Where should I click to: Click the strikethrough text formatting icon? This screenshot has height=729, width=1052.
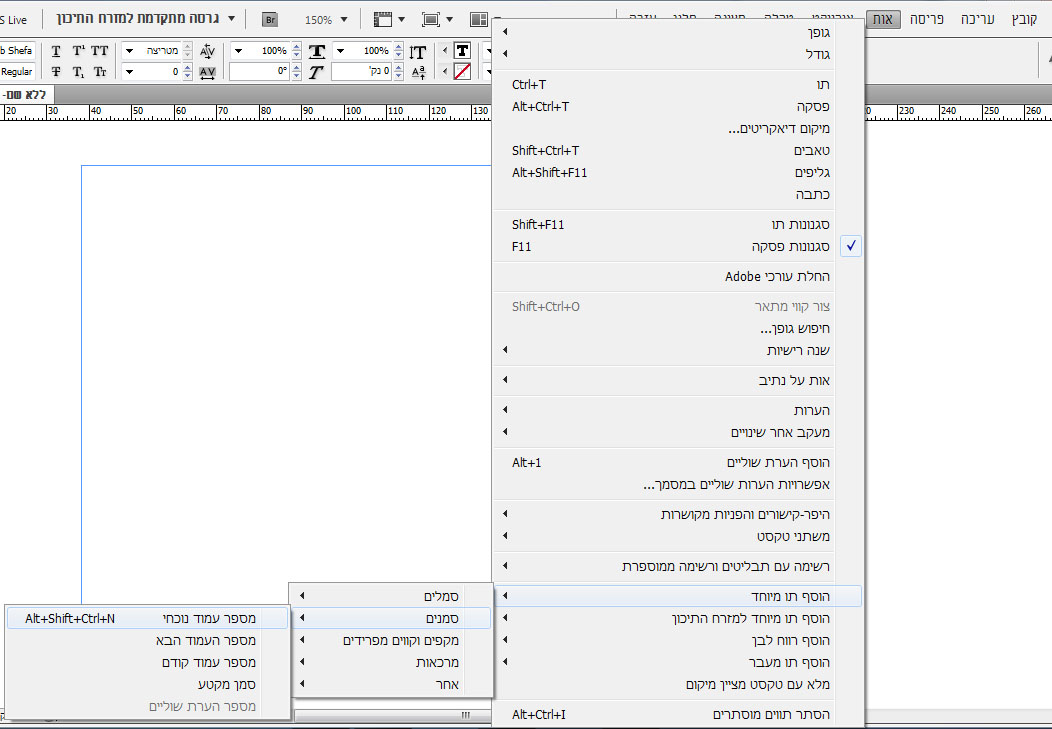click(x=56, y=71)
